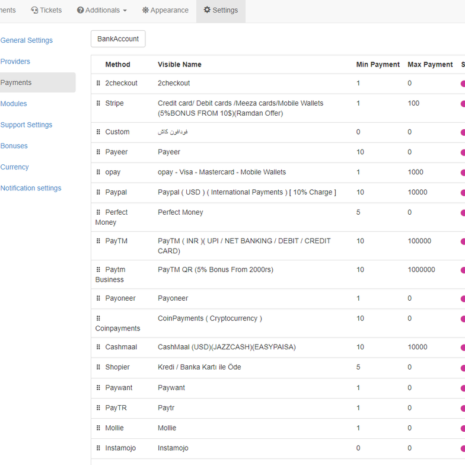
Task: Click 'opay - Visa - Mastercard - Mobile Wallets'
Action: pos(222,172)
